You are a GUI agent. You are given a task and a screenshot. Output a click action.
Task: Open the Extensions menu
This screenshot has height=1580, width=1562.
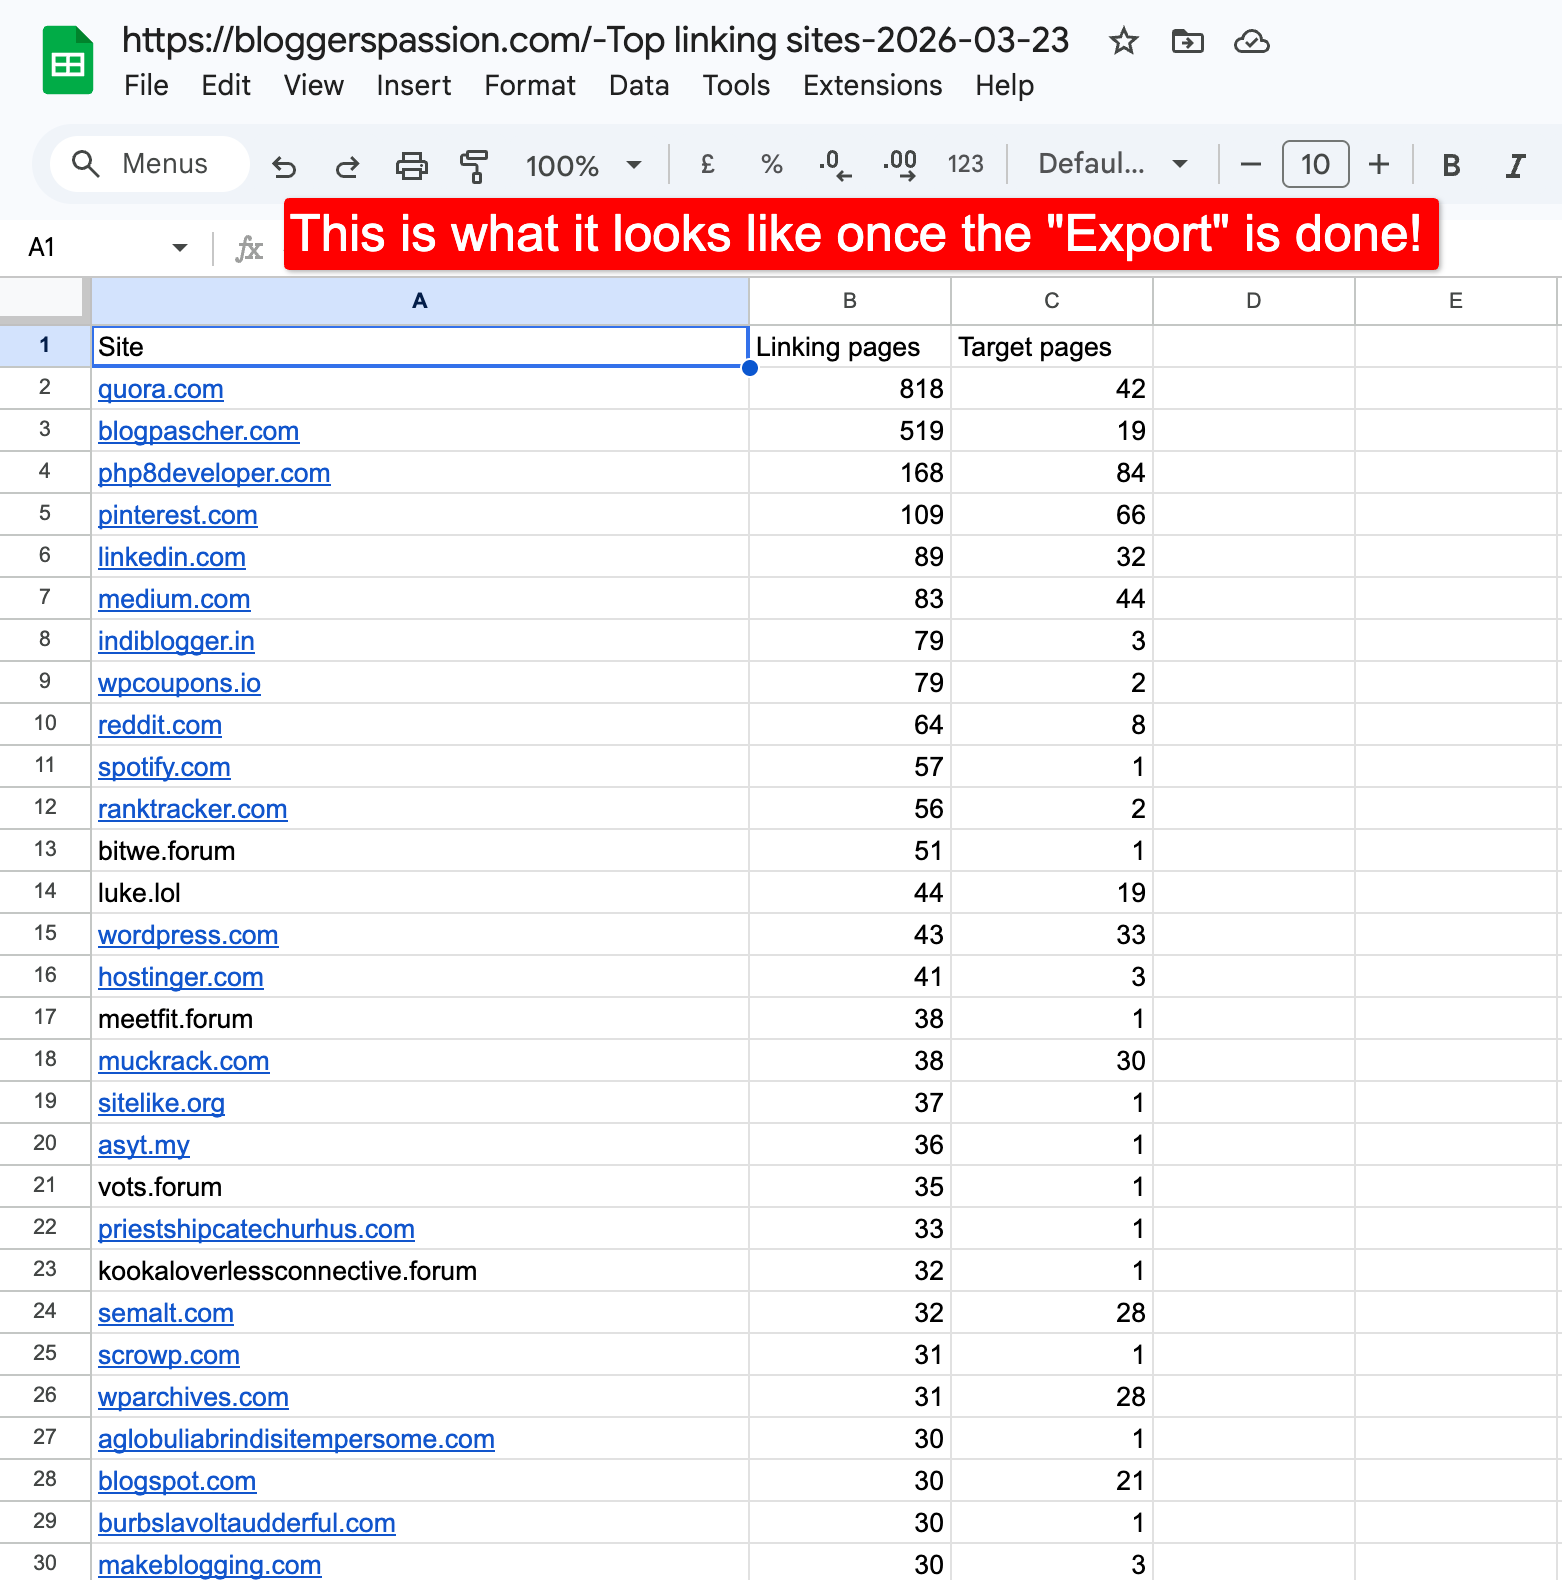(873, 86)
